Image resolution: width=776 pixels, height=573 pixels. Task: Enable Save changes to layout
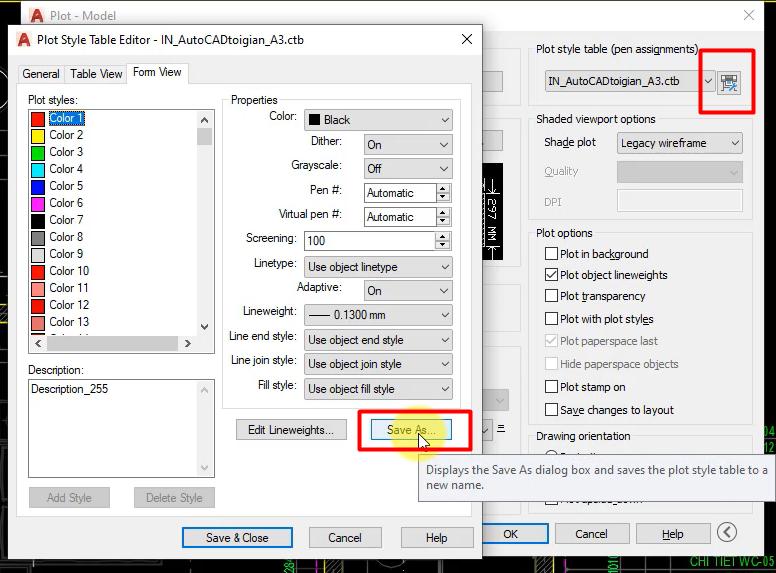(x=551, y=410)
